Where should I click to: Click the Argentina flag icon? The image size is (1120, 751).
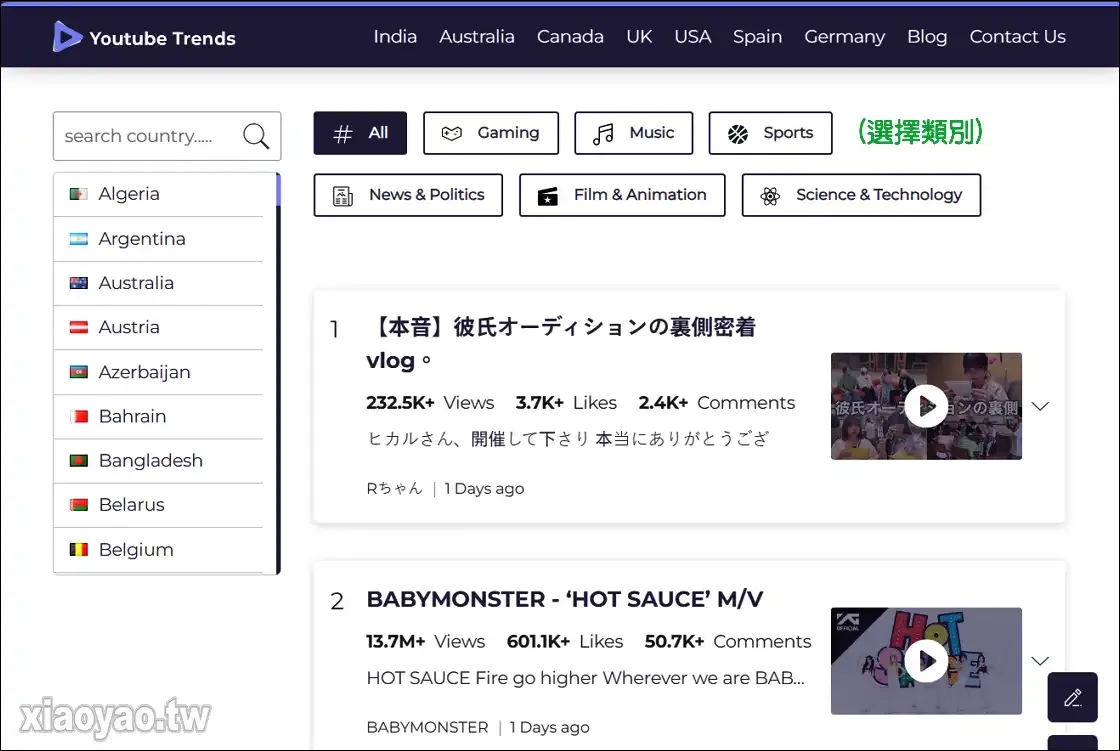79,239
